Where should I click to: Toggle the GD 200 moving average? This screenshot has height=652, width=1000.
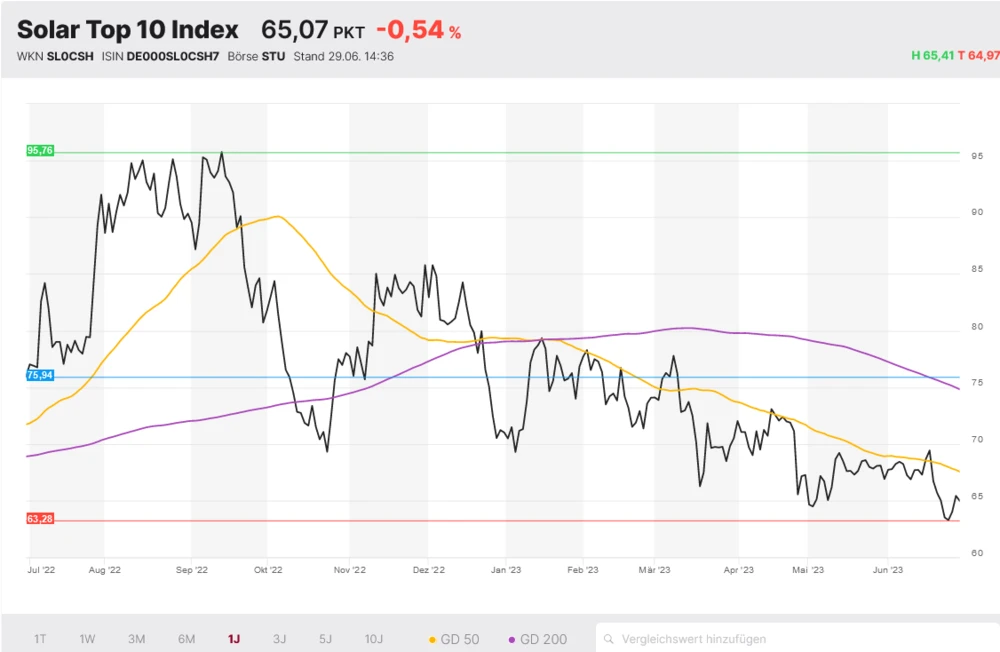click(x=538, y=638)
